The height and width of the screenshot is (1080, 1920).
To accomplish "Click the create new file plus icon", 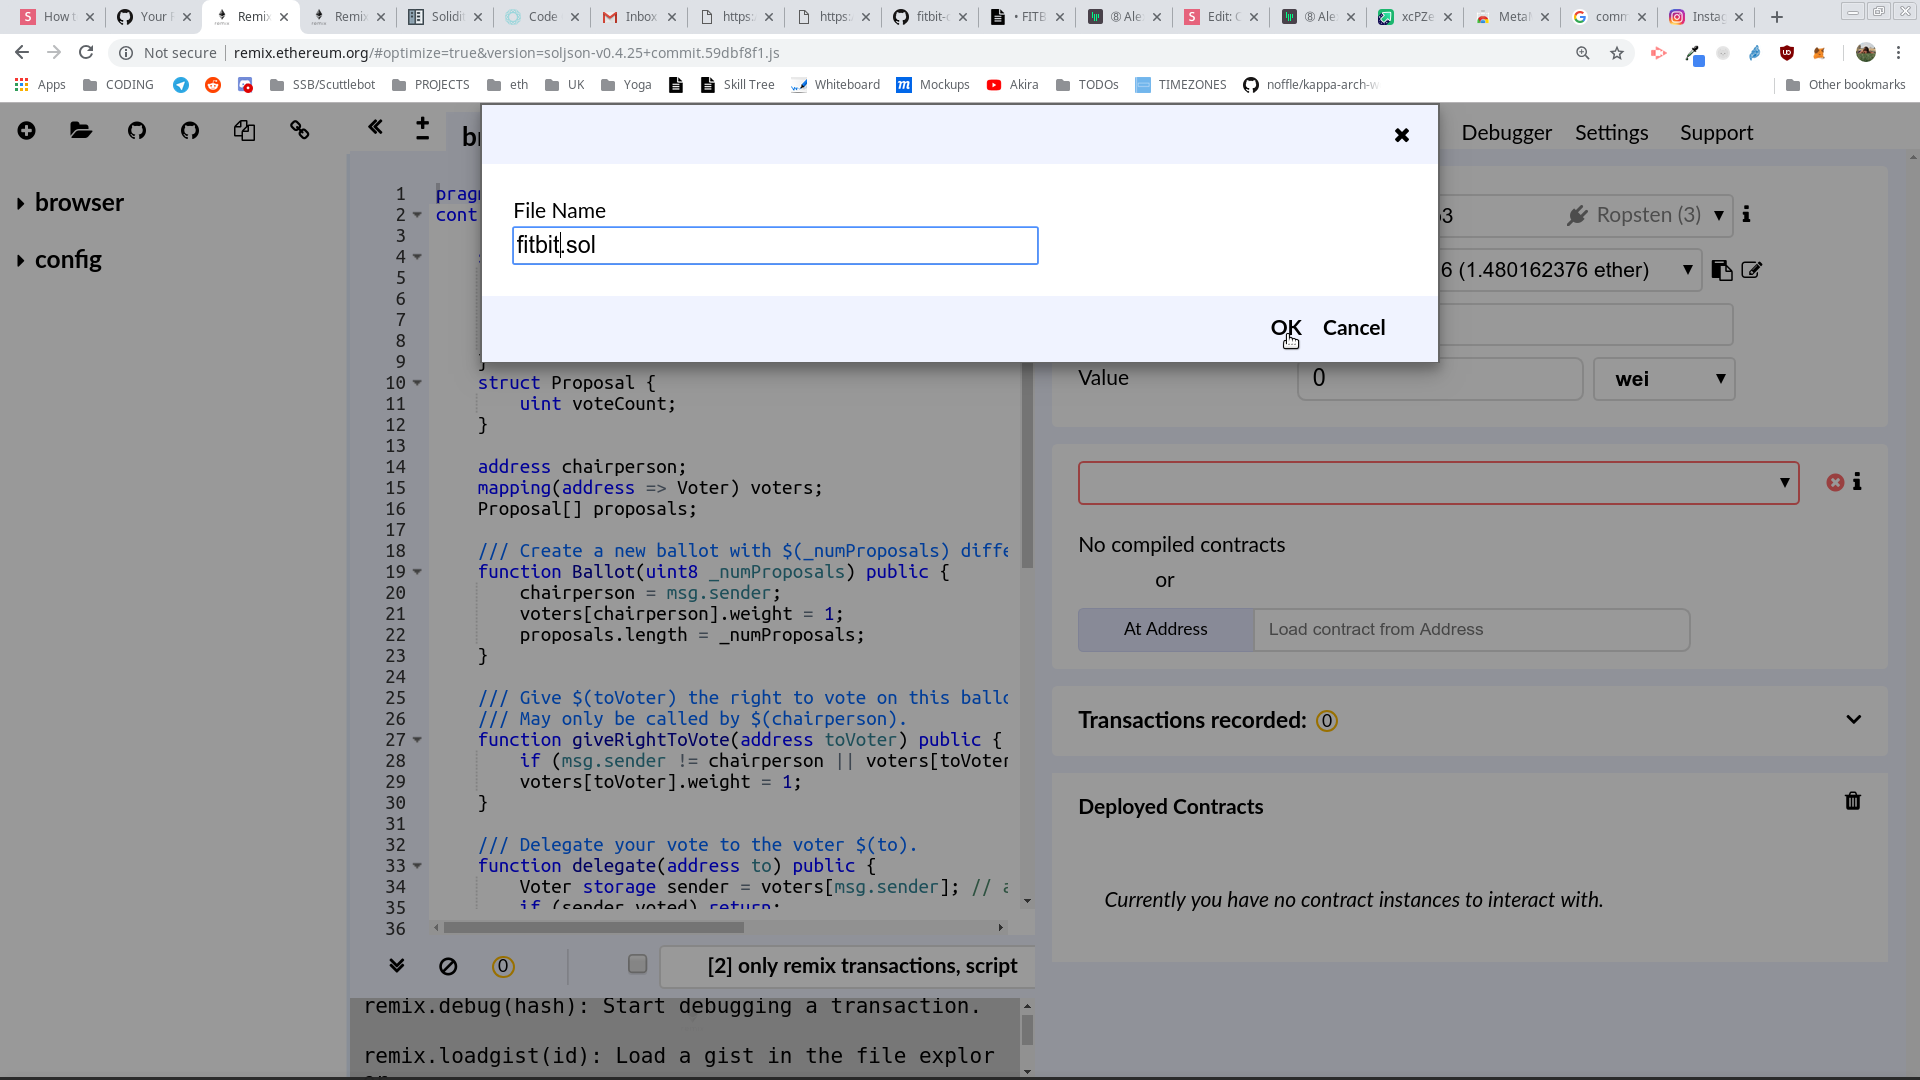I will point(26,131).
